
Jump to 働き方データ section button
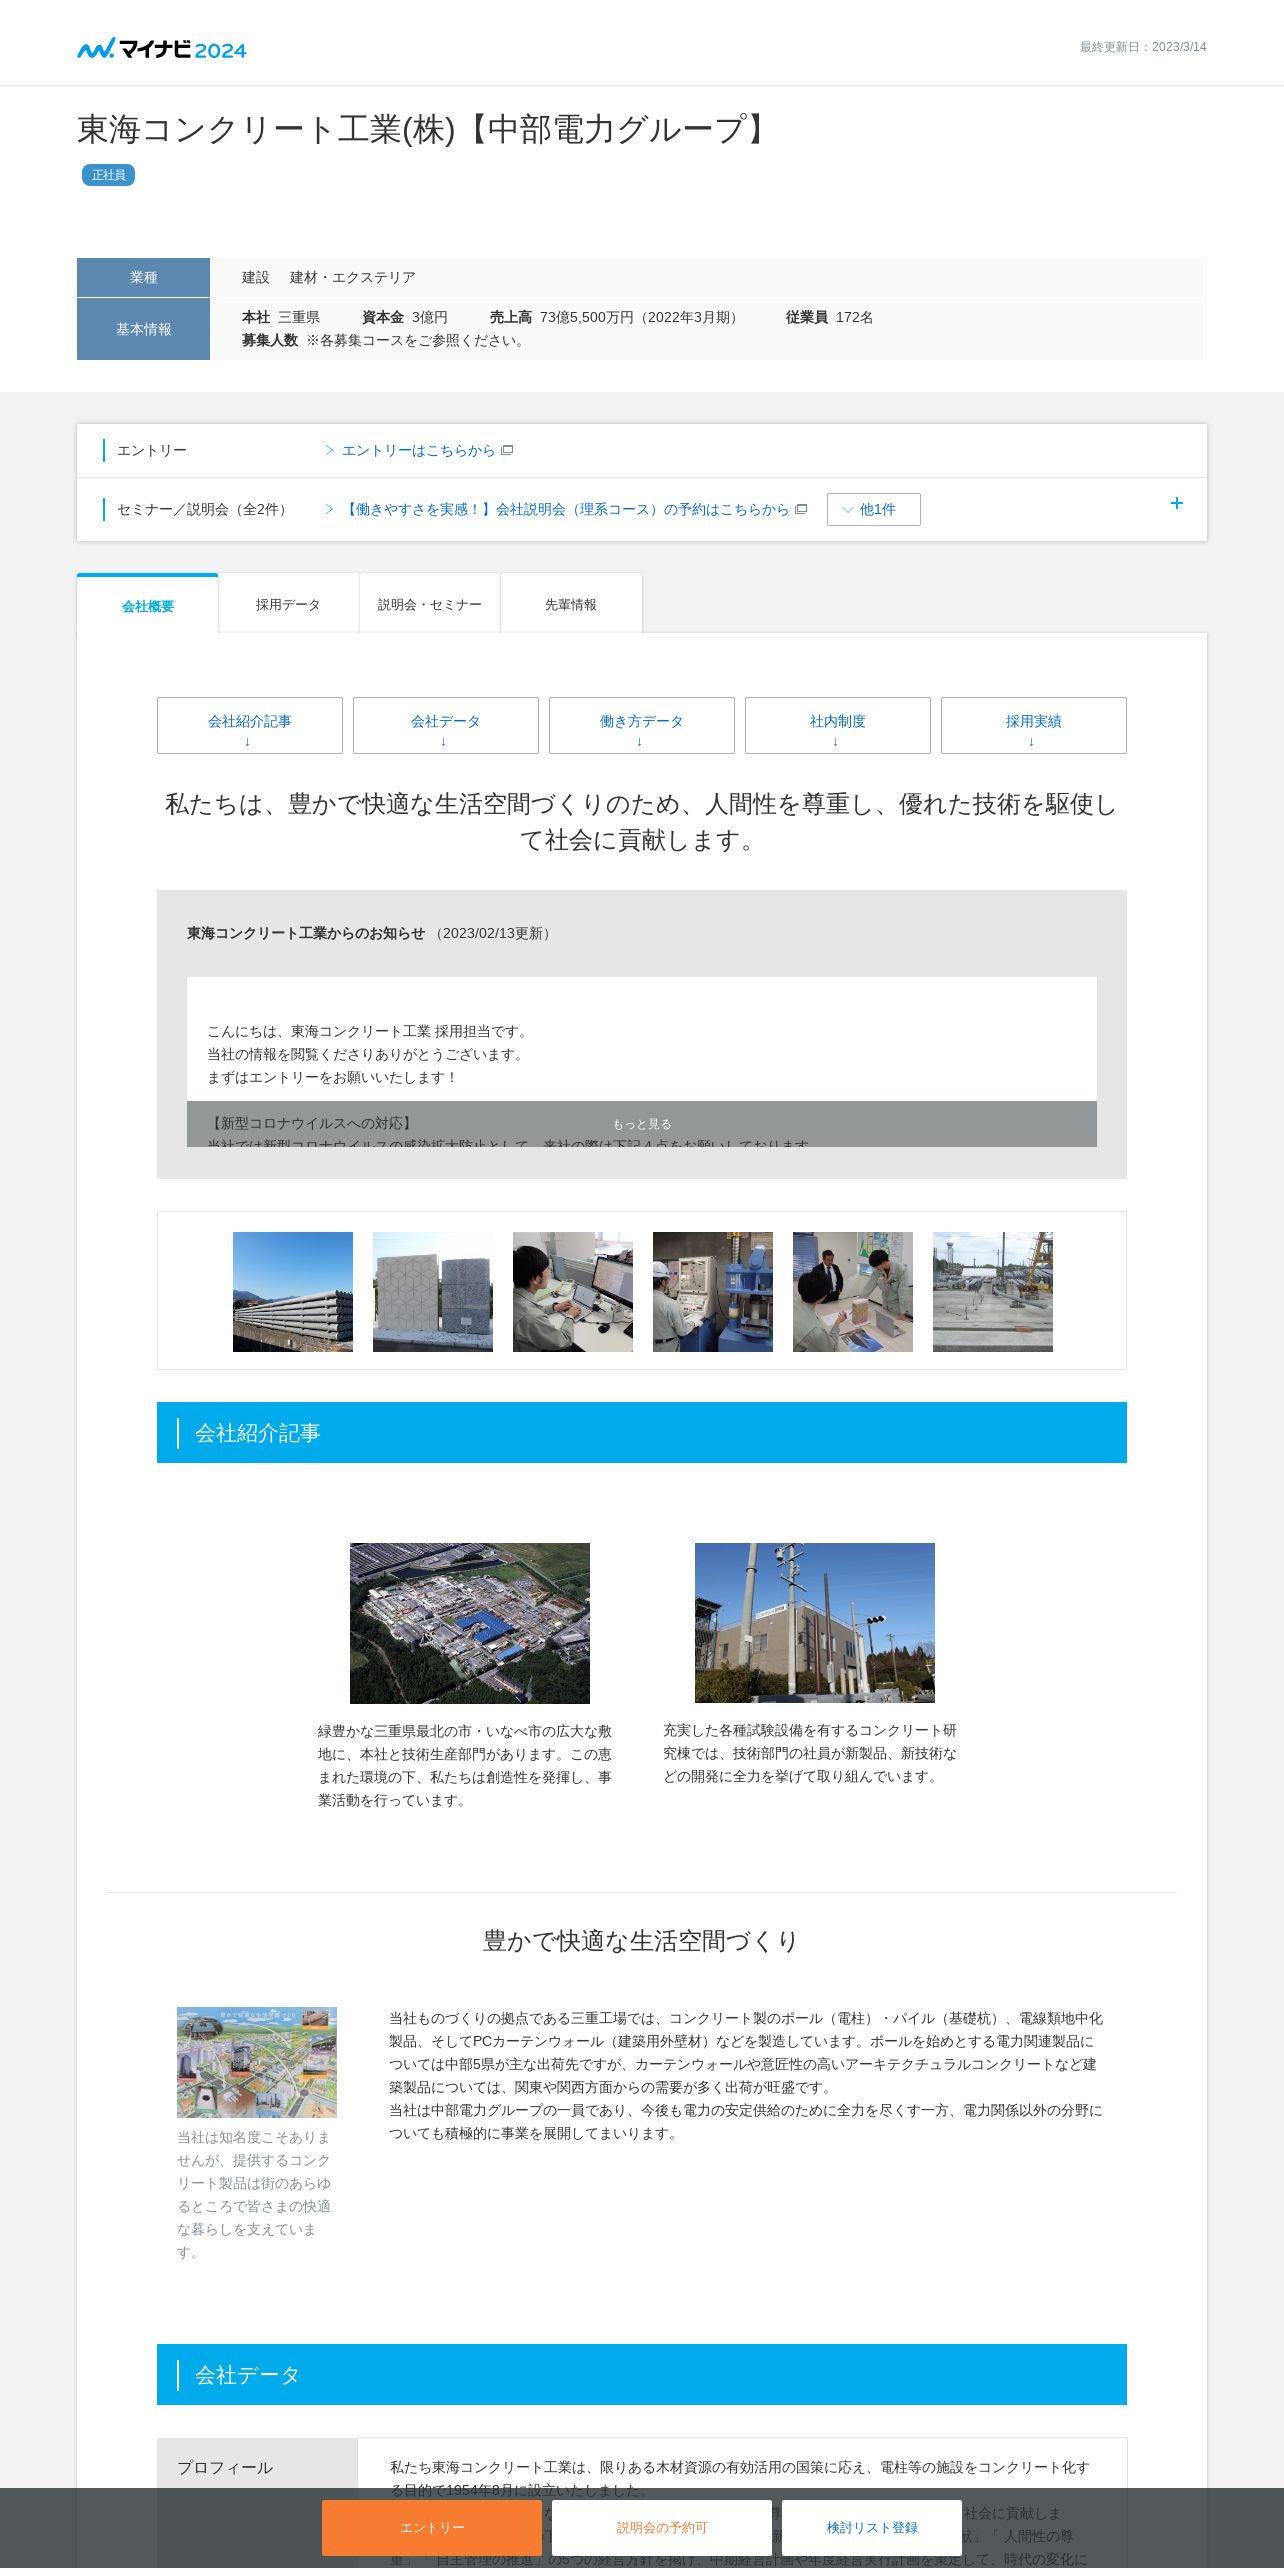tap(642, 725)
